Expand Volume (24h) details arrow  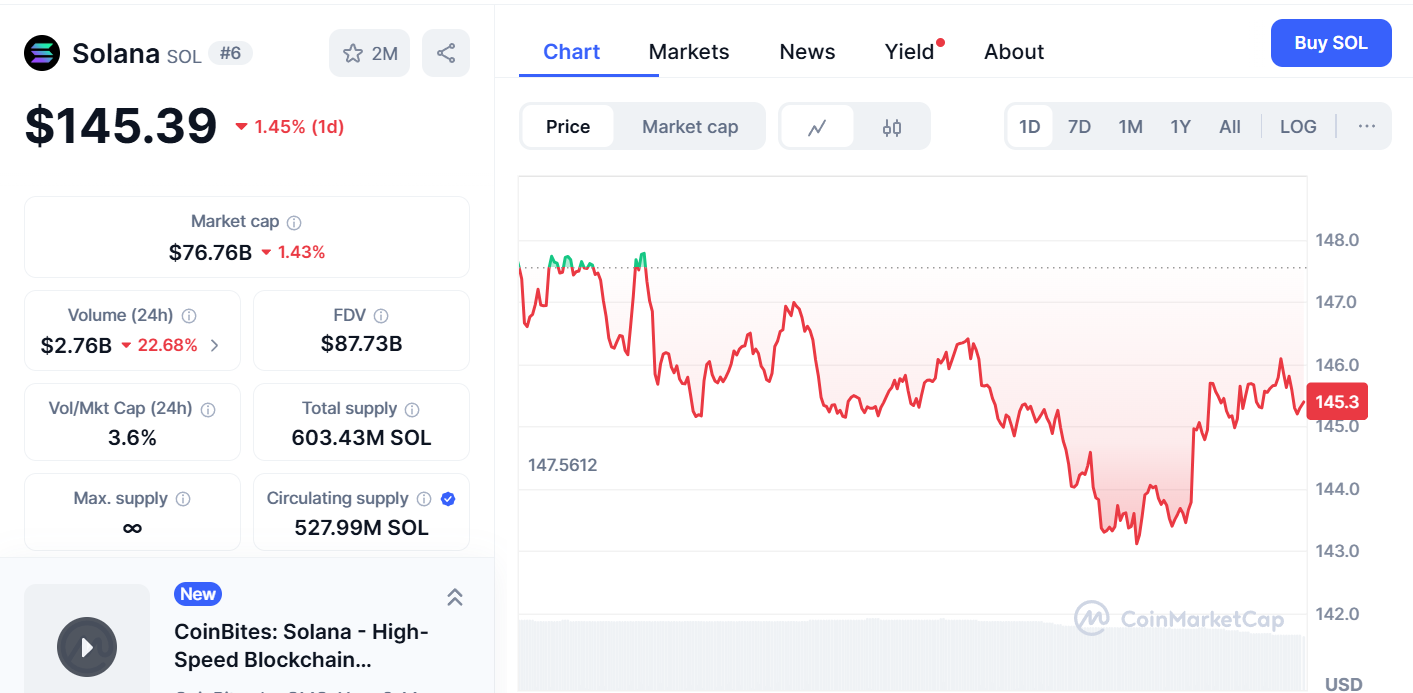[215, 346]
